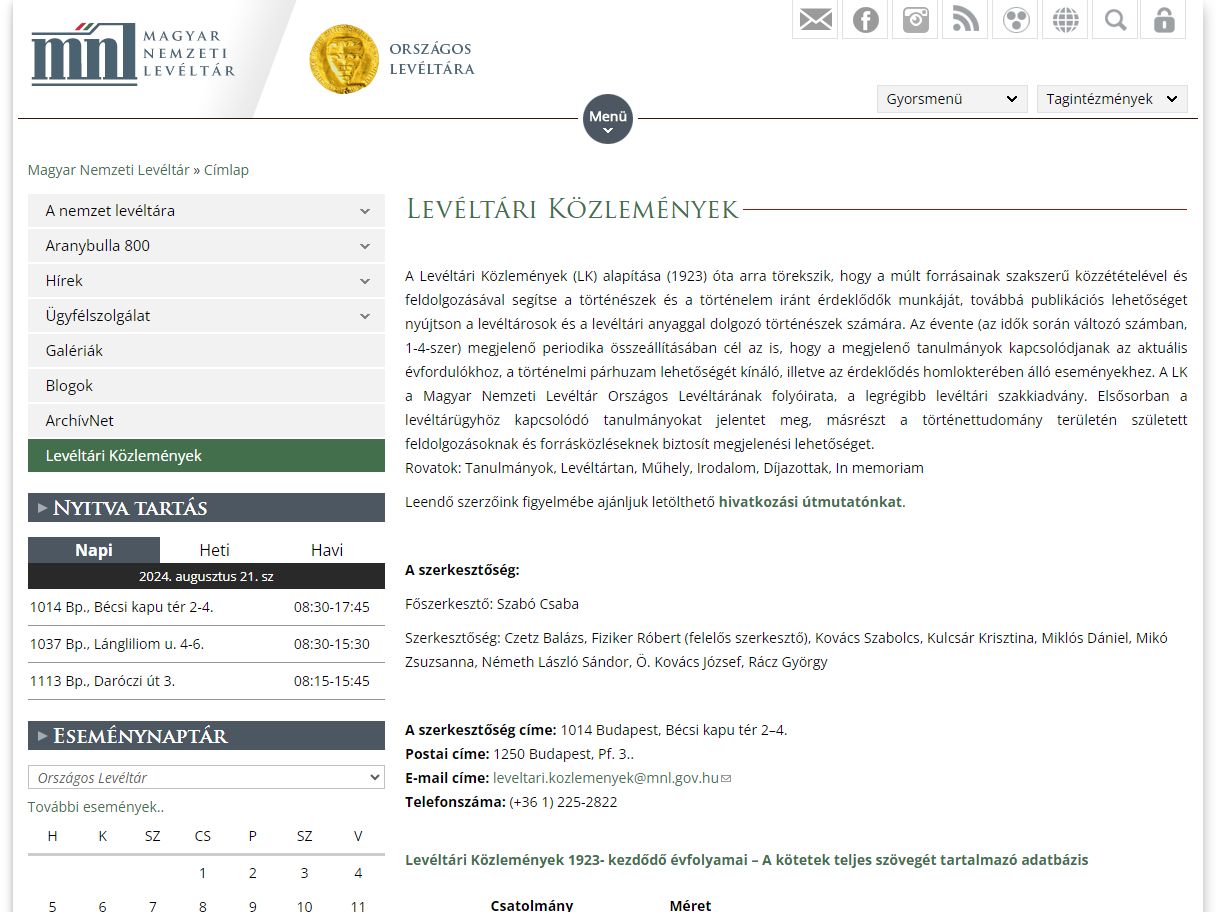Click the Levéltári Közlemények page heading
Screen dimensions: 1216x912
[x=572, y=209]
